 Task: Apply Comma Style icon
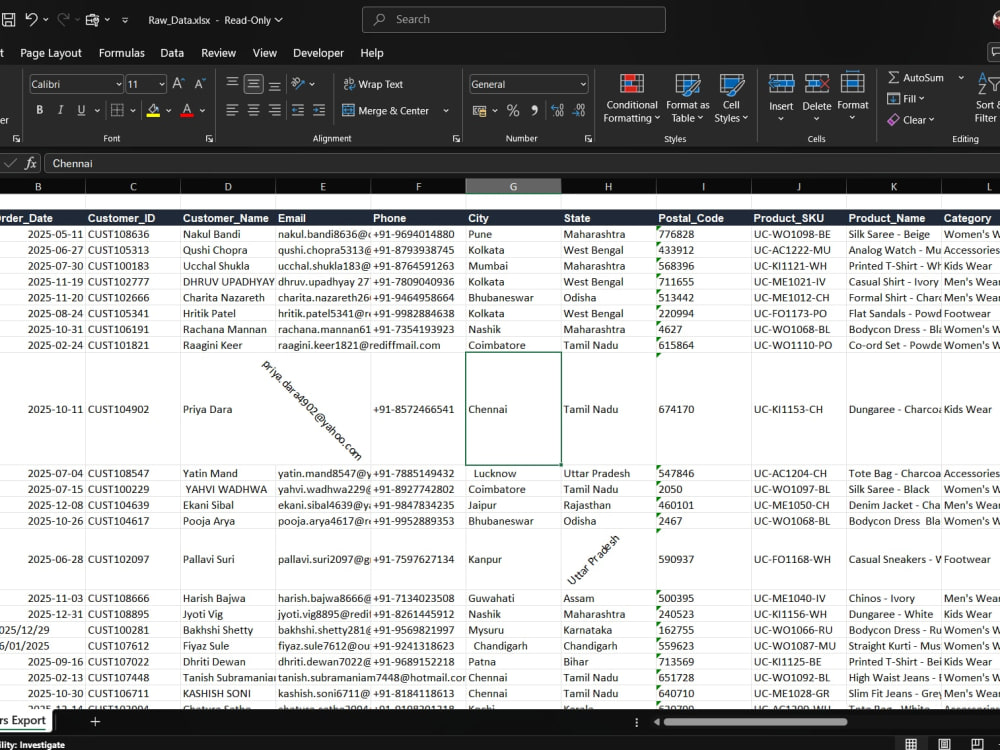click(x=534, y=110)
